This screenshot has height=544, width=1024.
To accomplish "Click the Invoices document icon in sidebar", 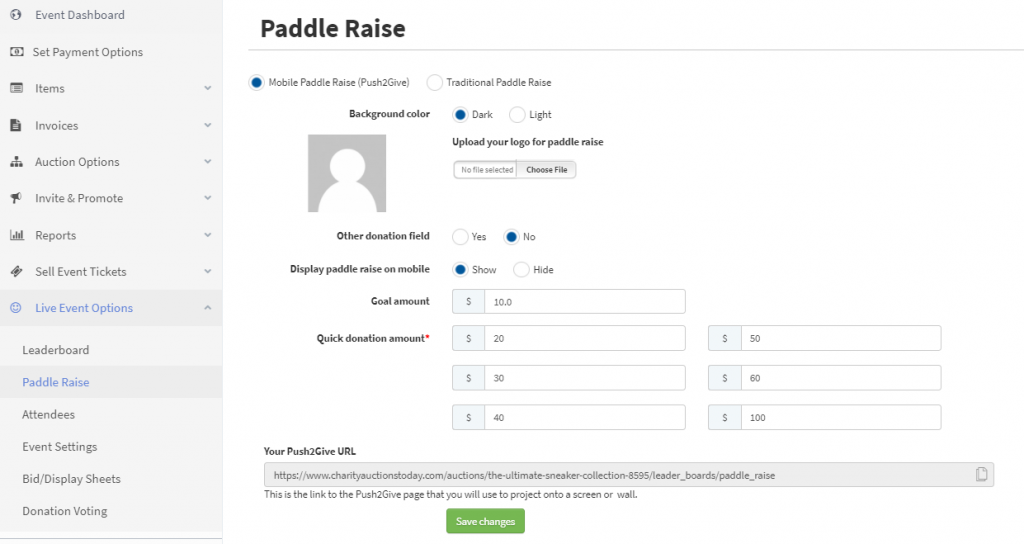I will (x=16, y=125).
